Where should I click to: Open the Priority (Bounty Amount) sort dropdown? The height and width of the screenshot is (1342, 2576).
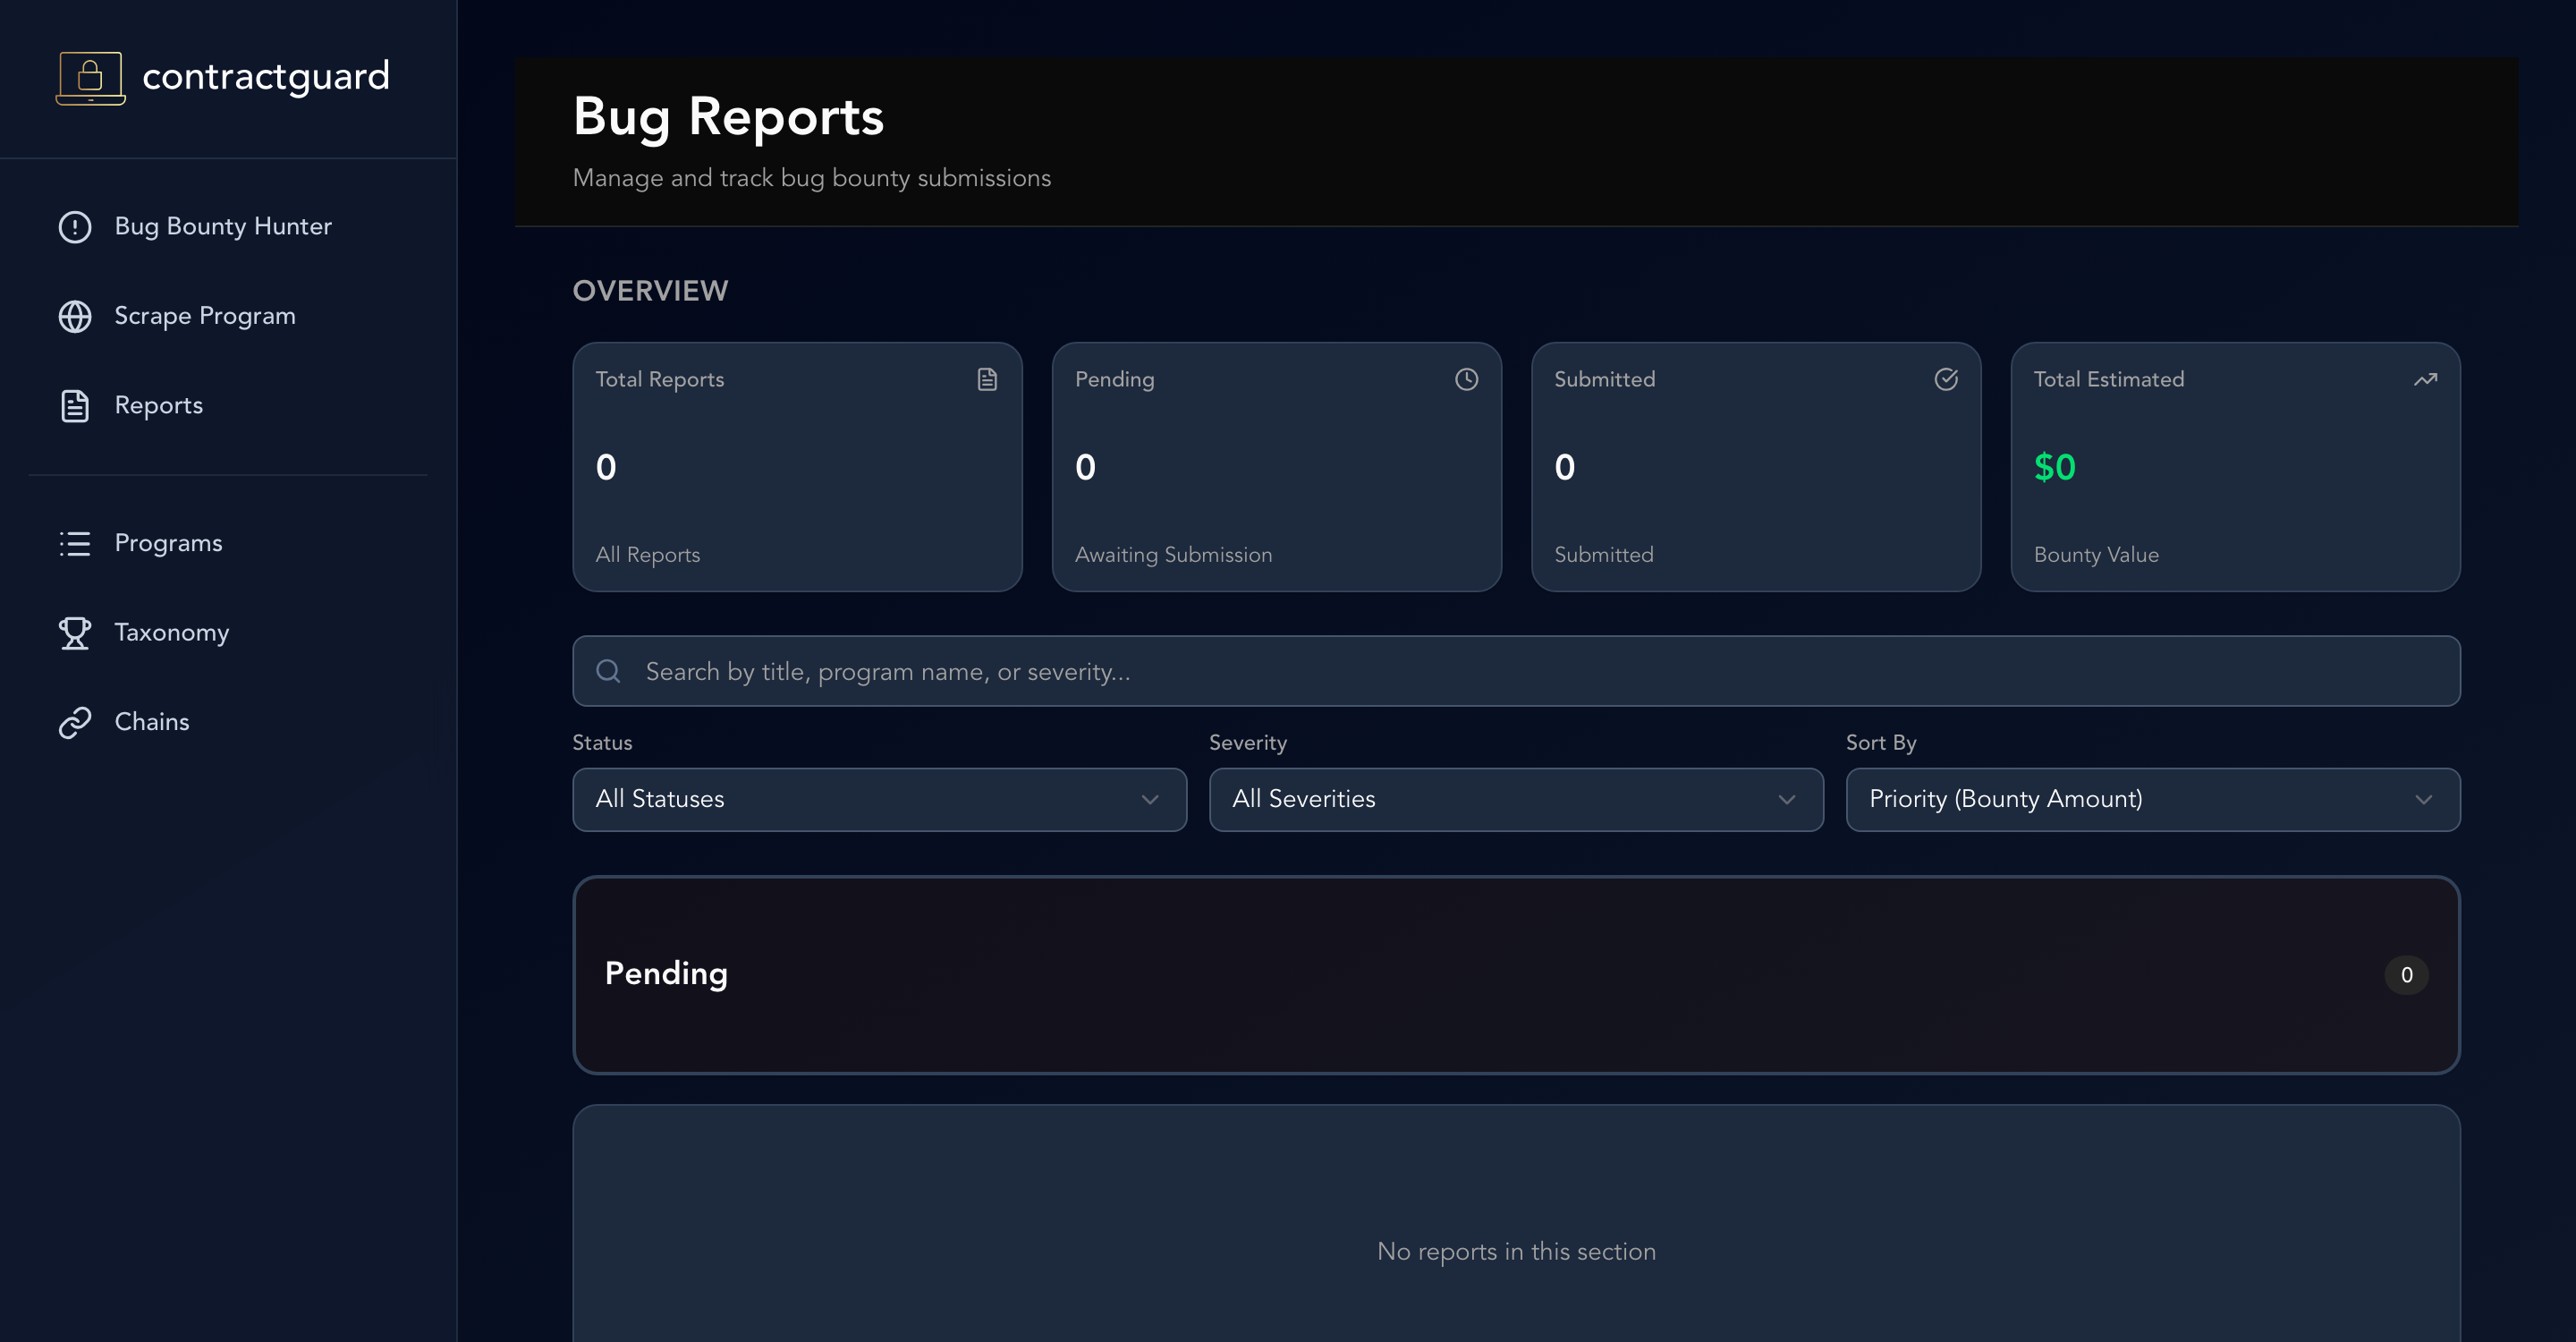[2153, 799]
